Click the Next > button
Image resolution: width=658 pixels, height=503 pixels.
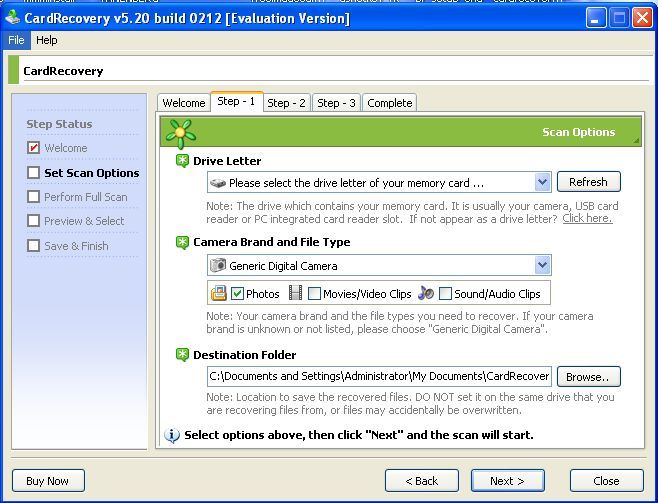coord(508,481)
